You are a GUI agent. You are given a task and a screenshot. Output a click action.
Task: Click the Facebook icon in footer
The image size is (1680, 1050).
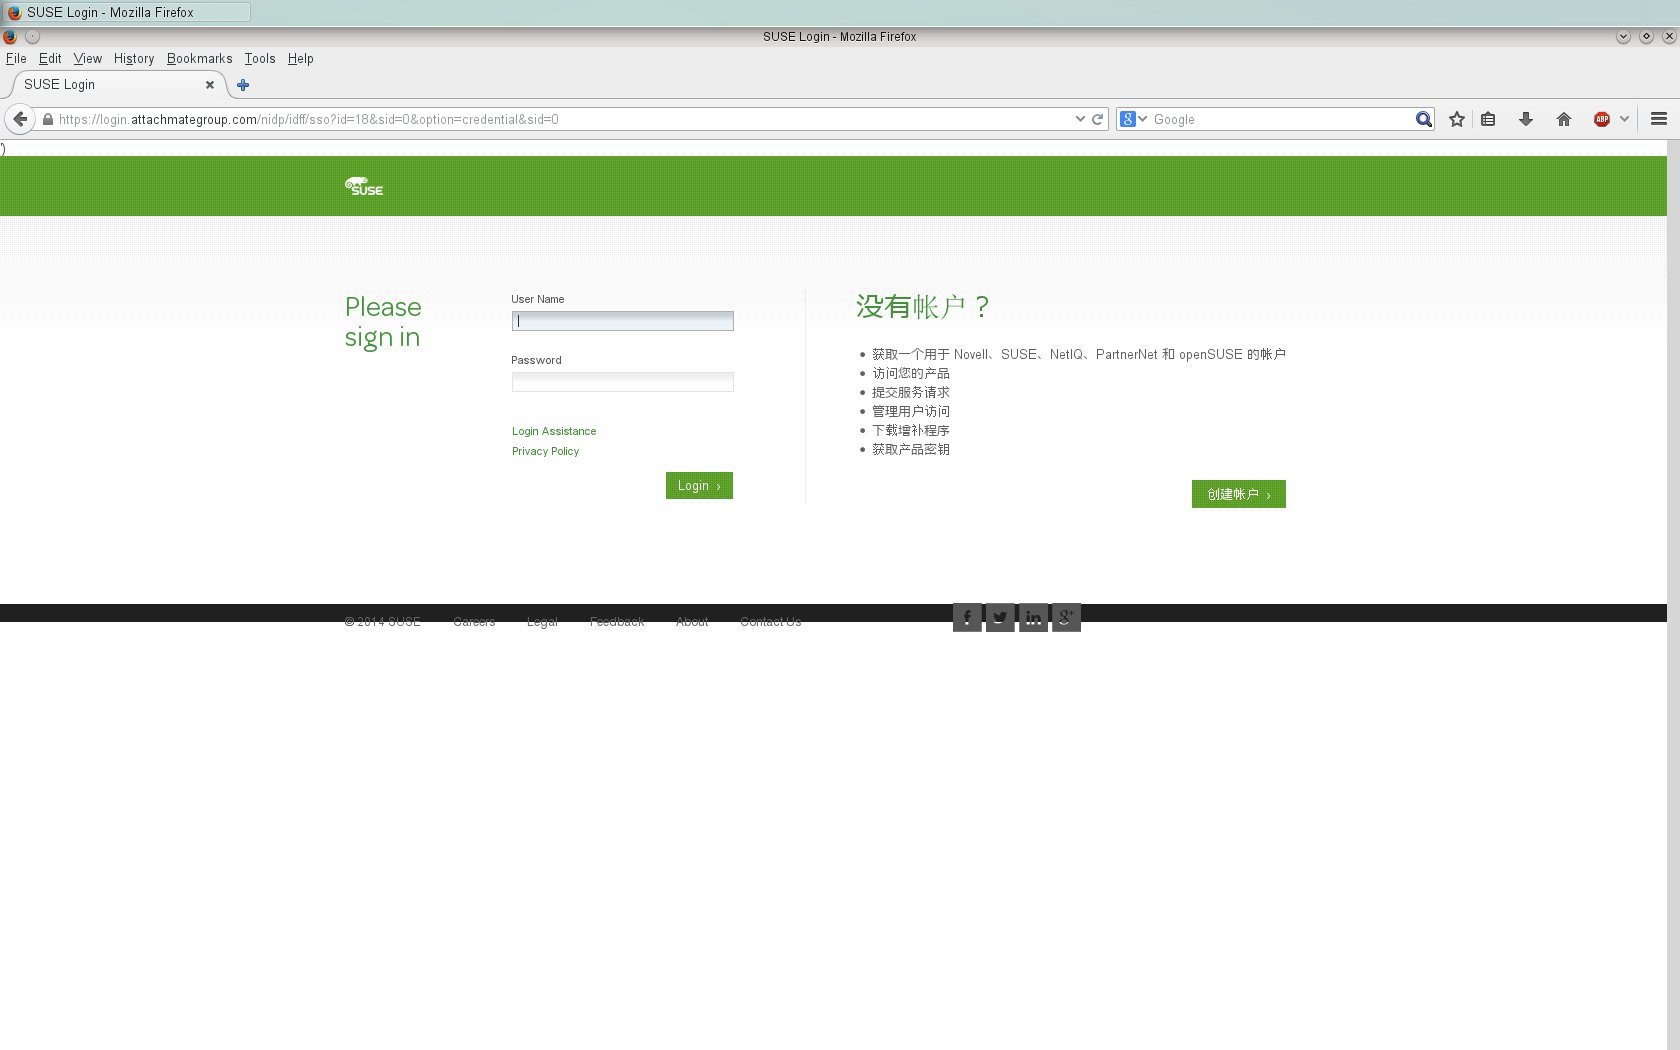tap(967, 618)
